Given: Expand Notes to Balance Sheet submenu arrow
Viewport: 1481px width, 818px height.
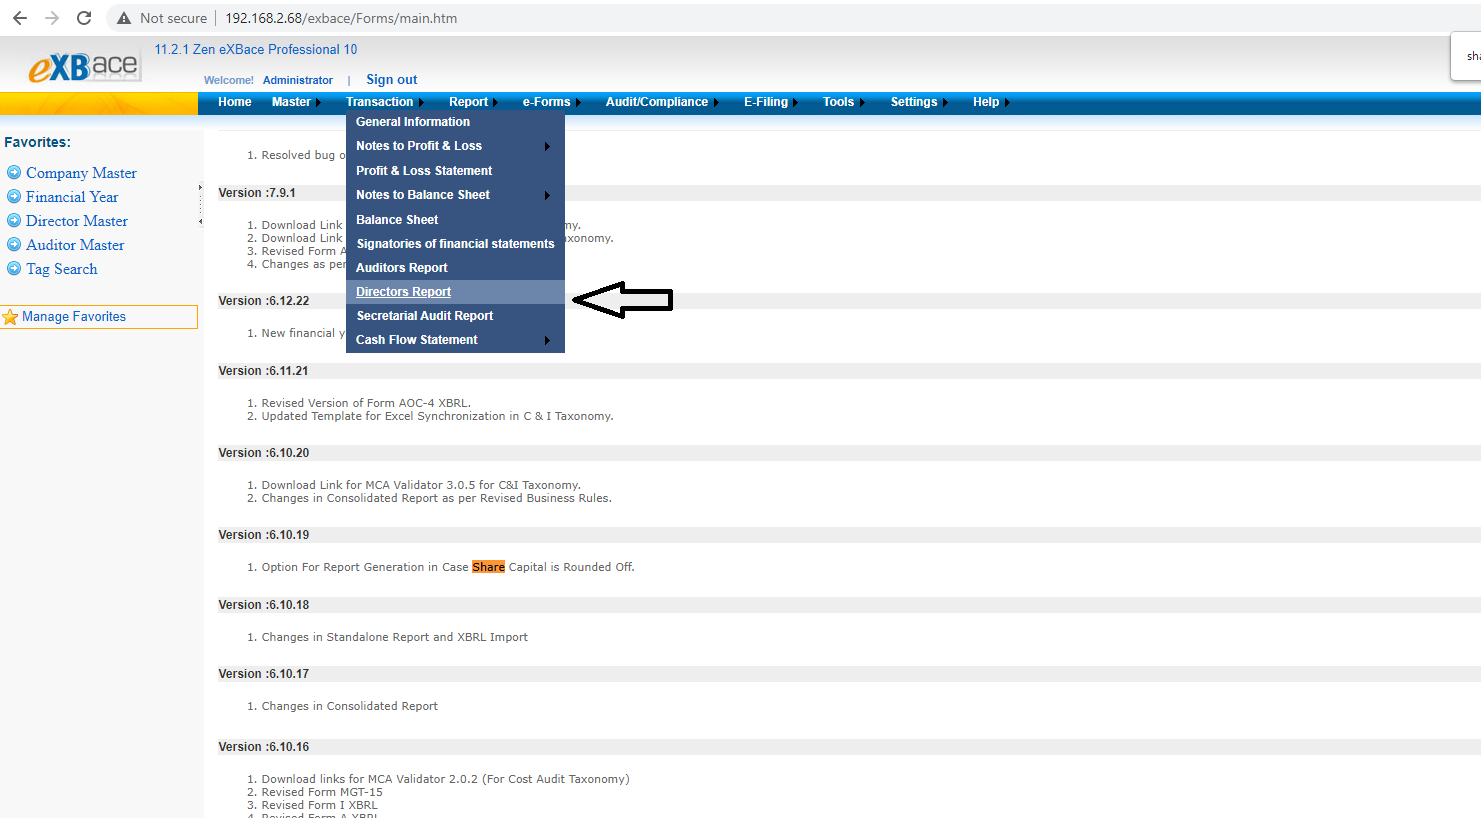Looking at the screenshot, I should click(x=547, y=196).
